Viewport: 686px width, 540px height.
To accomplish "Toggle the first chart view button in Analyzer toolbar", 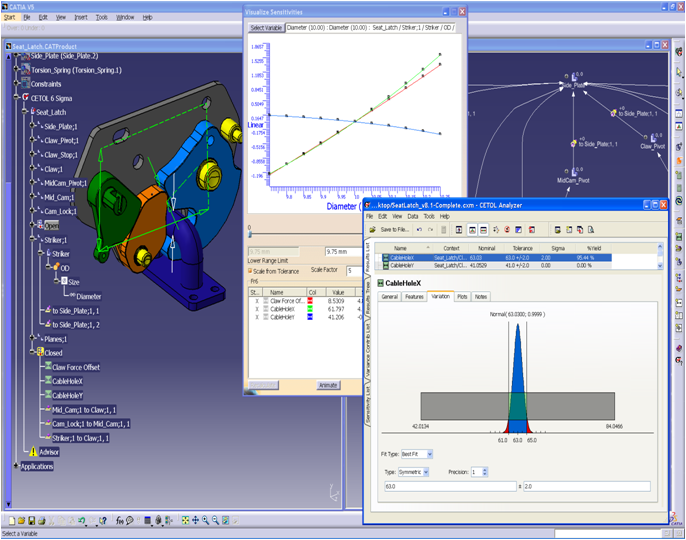I will point(459,230).
